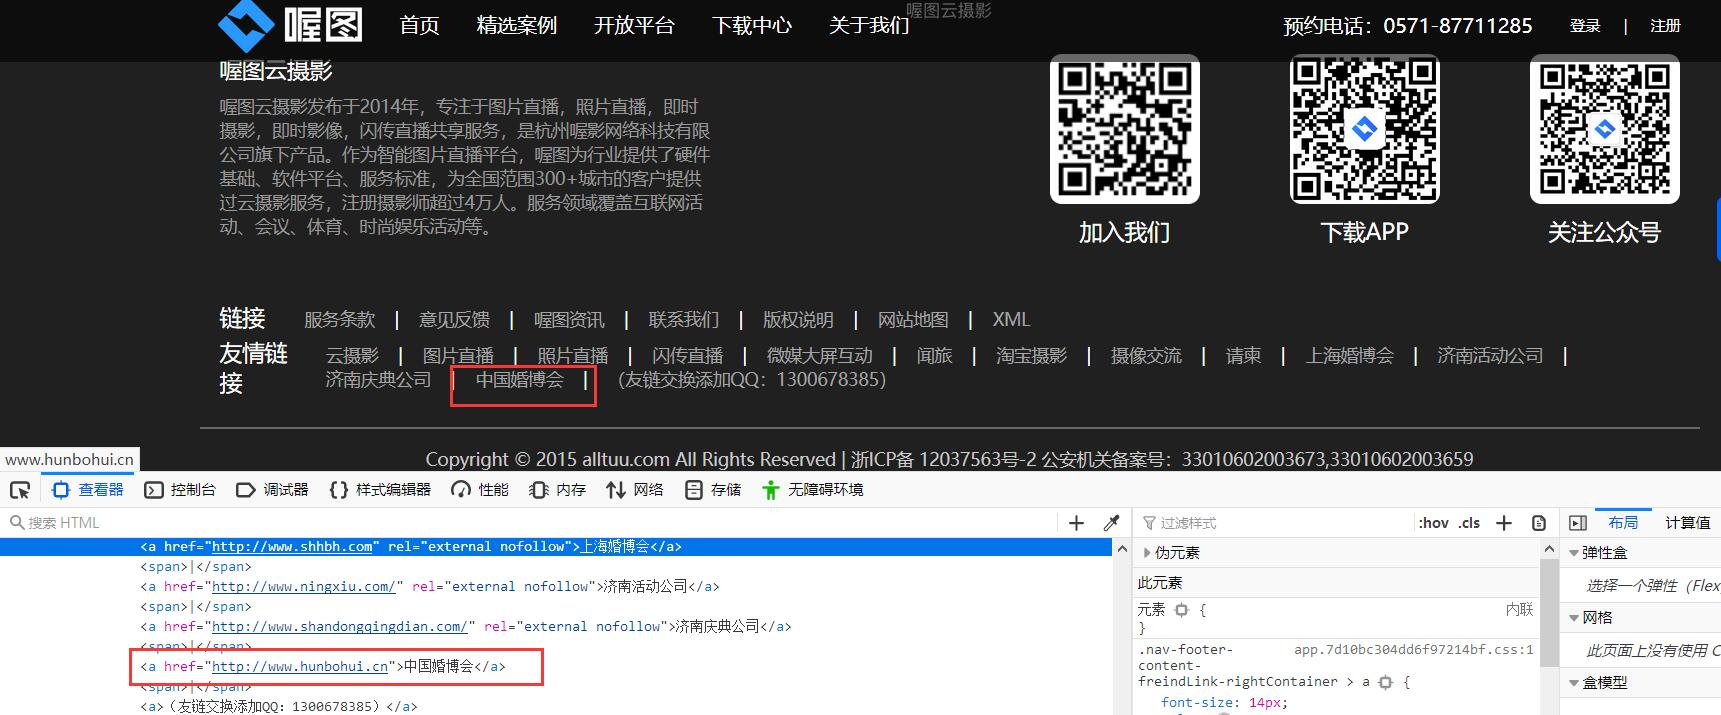Screen dimensions: 1721x715
Task: Open the 无障碍环境 accessibility tab
Action: click(812, 490)
